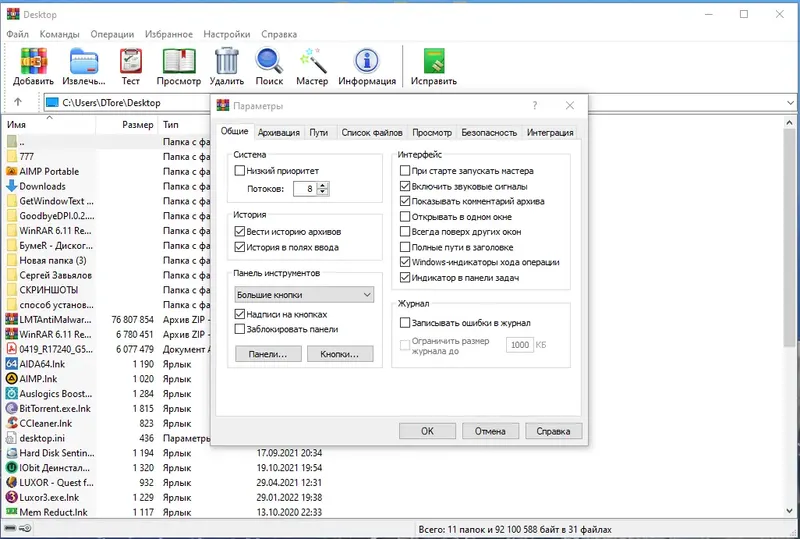Select LMTAntiMalwar archive icon
Screen dimensions: 800x539
click(x=12, y=320)
